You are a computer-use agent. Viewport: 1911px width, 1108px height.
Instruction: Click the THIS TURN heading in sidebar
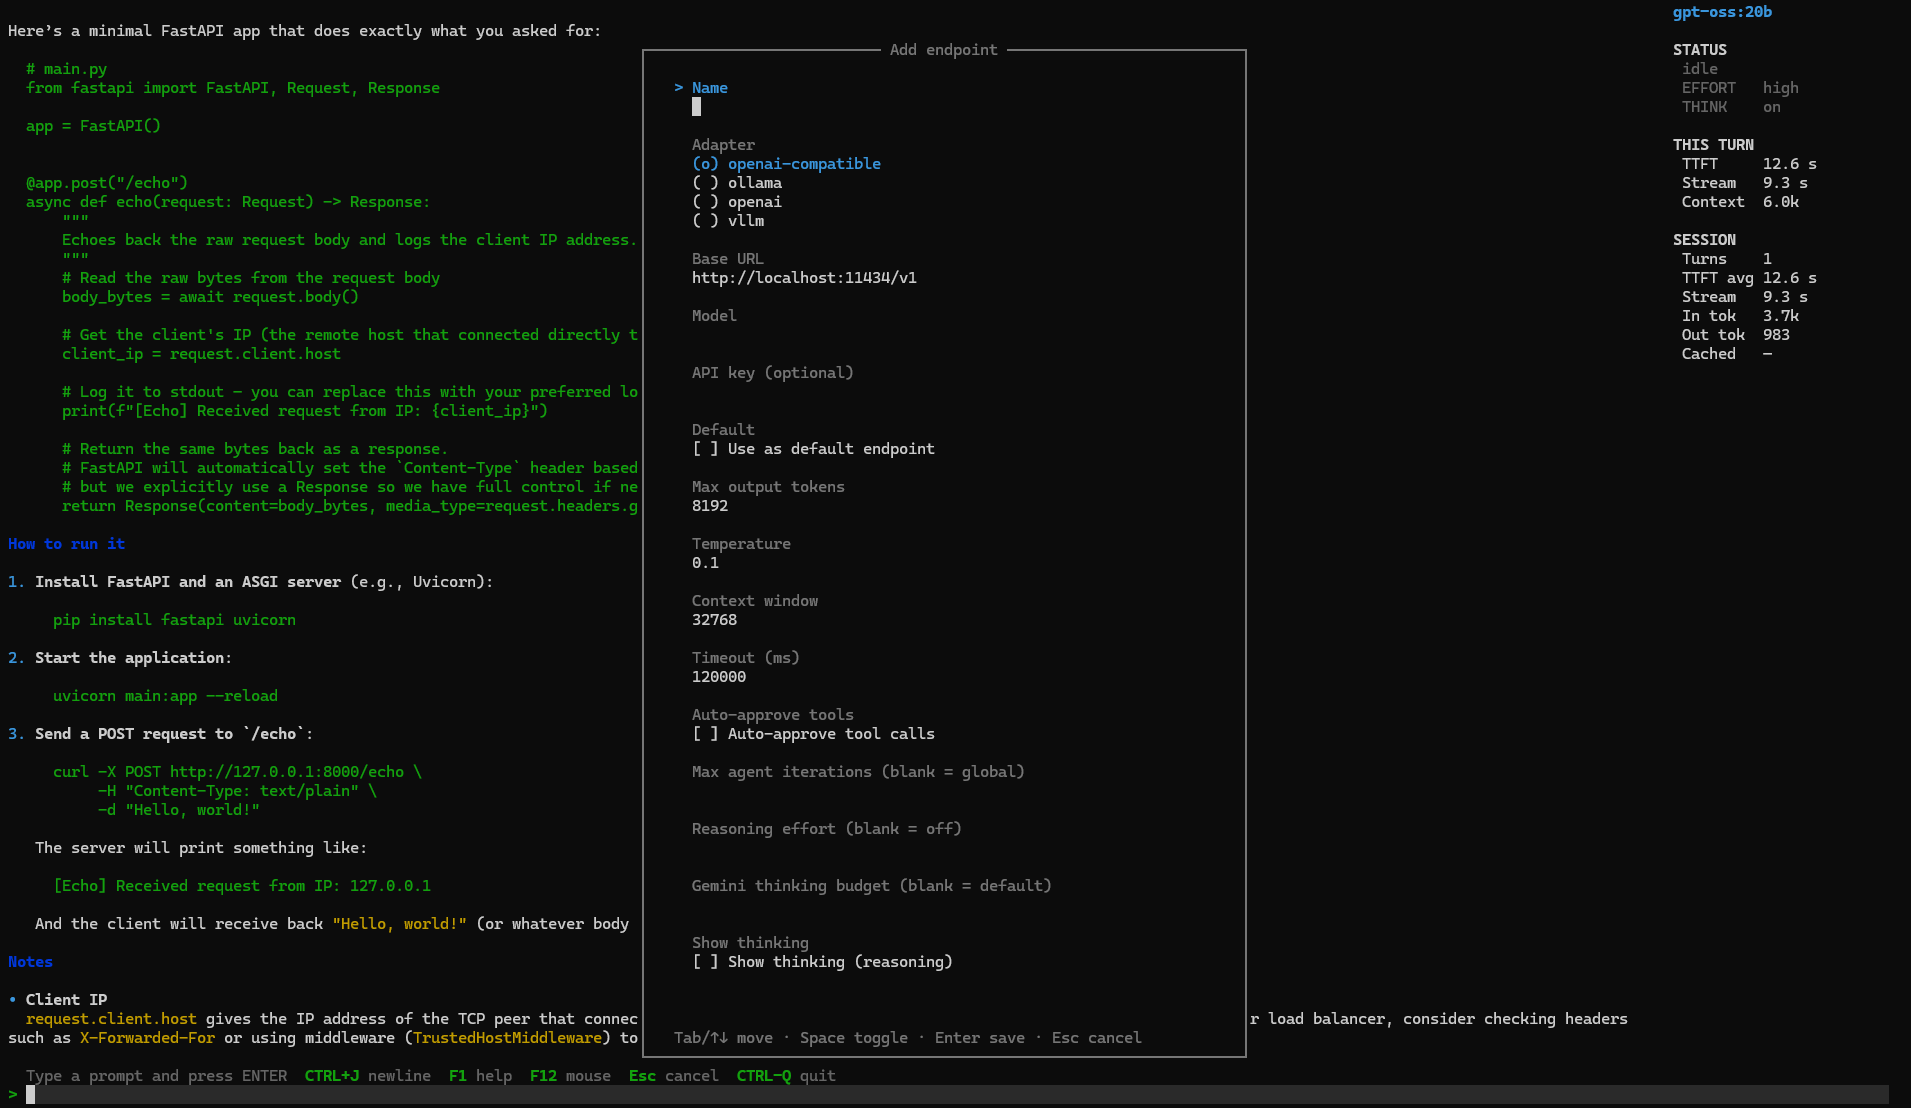coord(1713,145)
